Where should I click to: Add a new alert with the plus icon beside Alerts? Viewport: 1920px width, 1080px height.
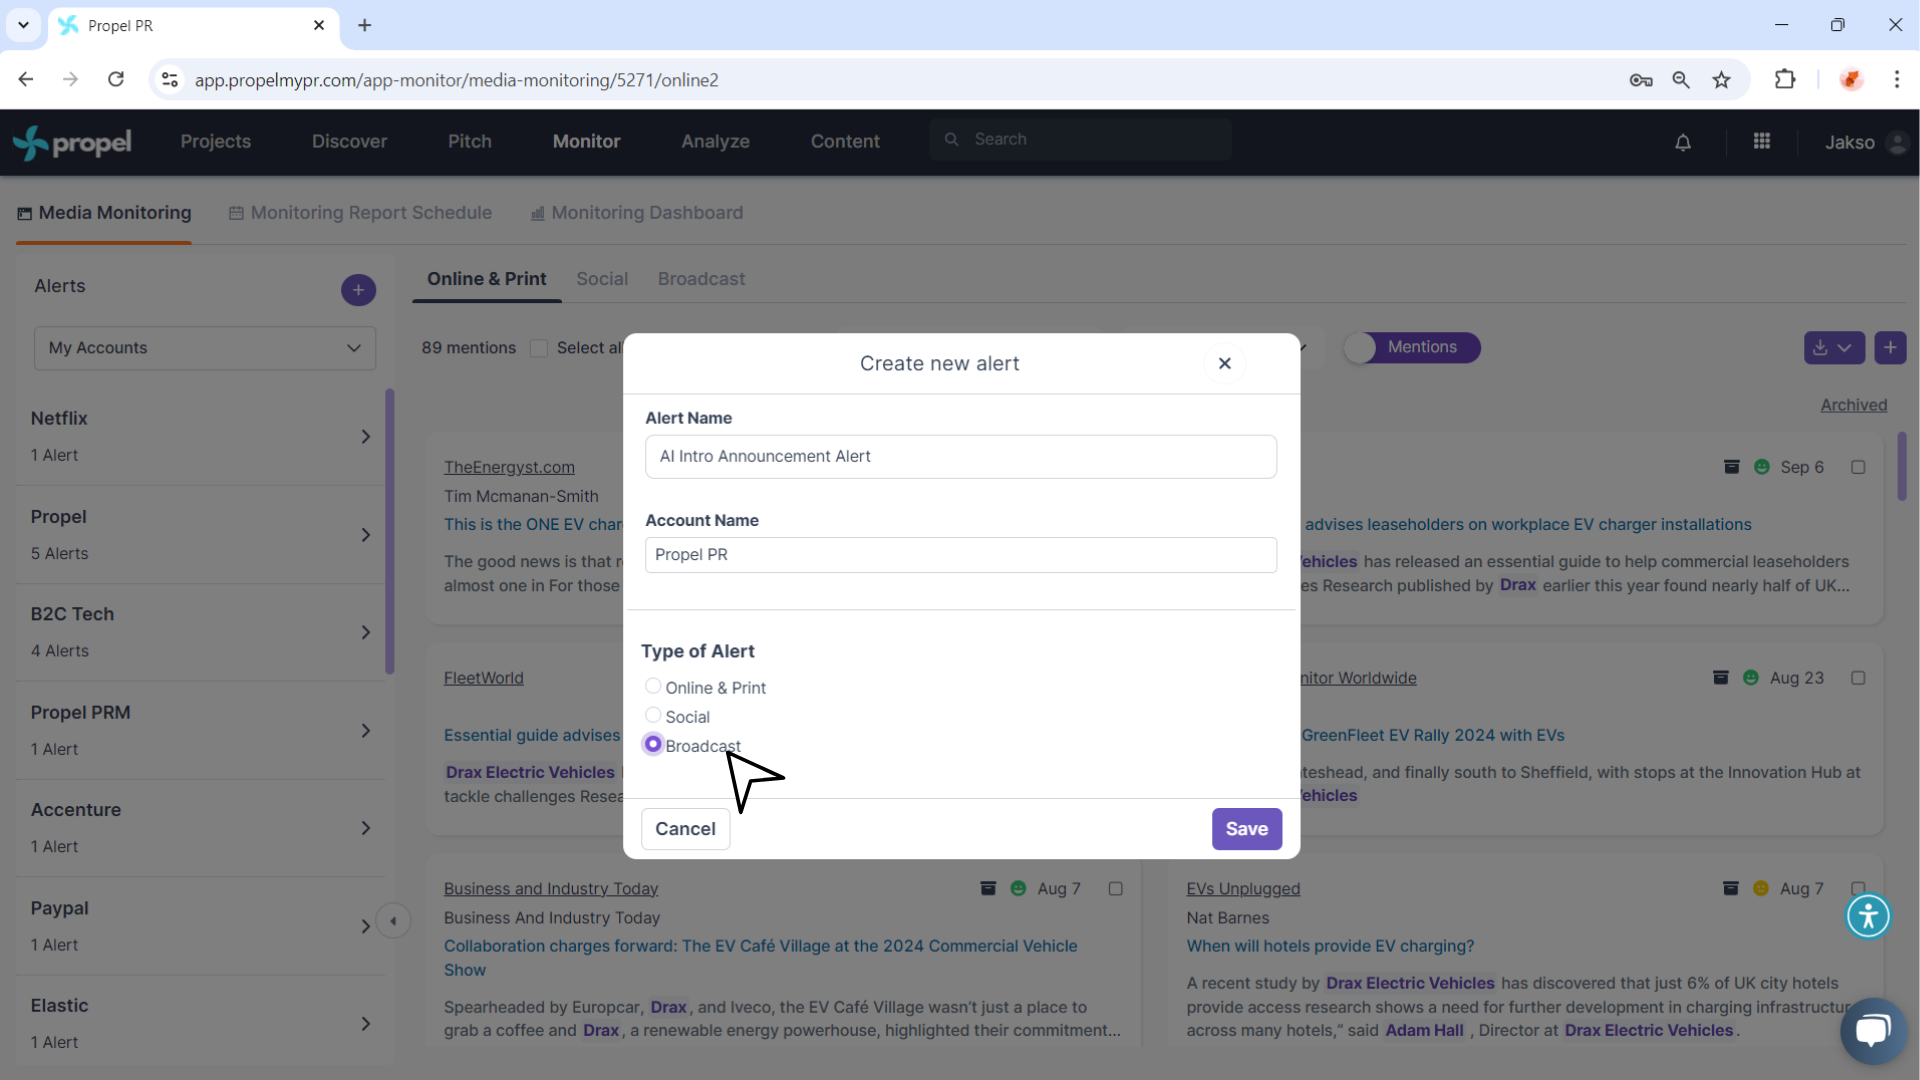(x=358, y=290)
